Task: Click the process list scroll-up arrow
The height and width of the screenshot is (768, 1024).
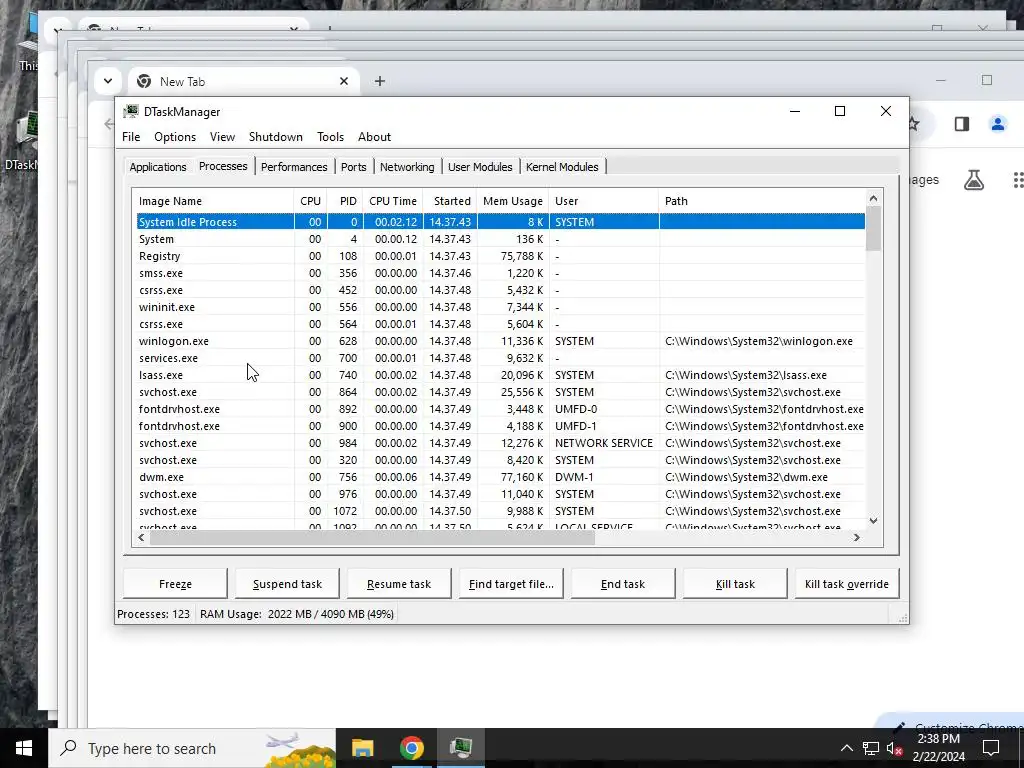Action: click(x=873, y=198)
